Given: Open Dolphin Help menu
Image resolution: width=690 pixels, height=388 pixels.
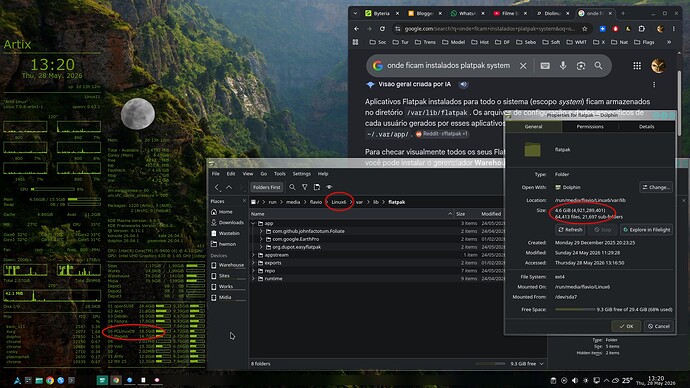Looking at the screenshot, I should [323, 174].
